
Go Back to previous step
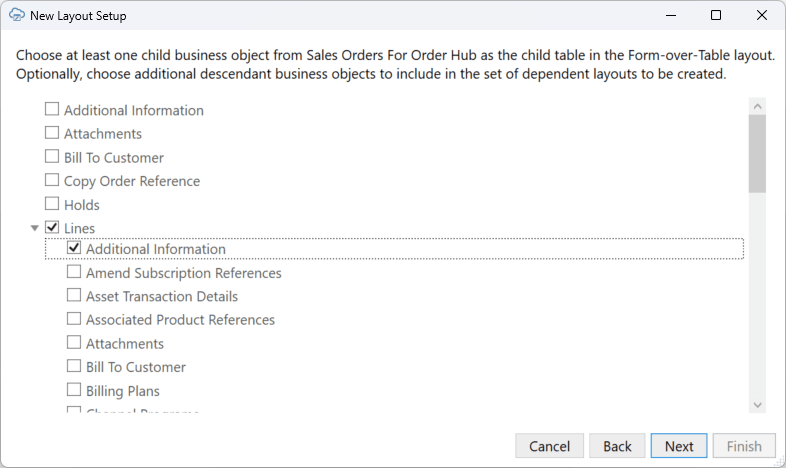coord(617,446)
